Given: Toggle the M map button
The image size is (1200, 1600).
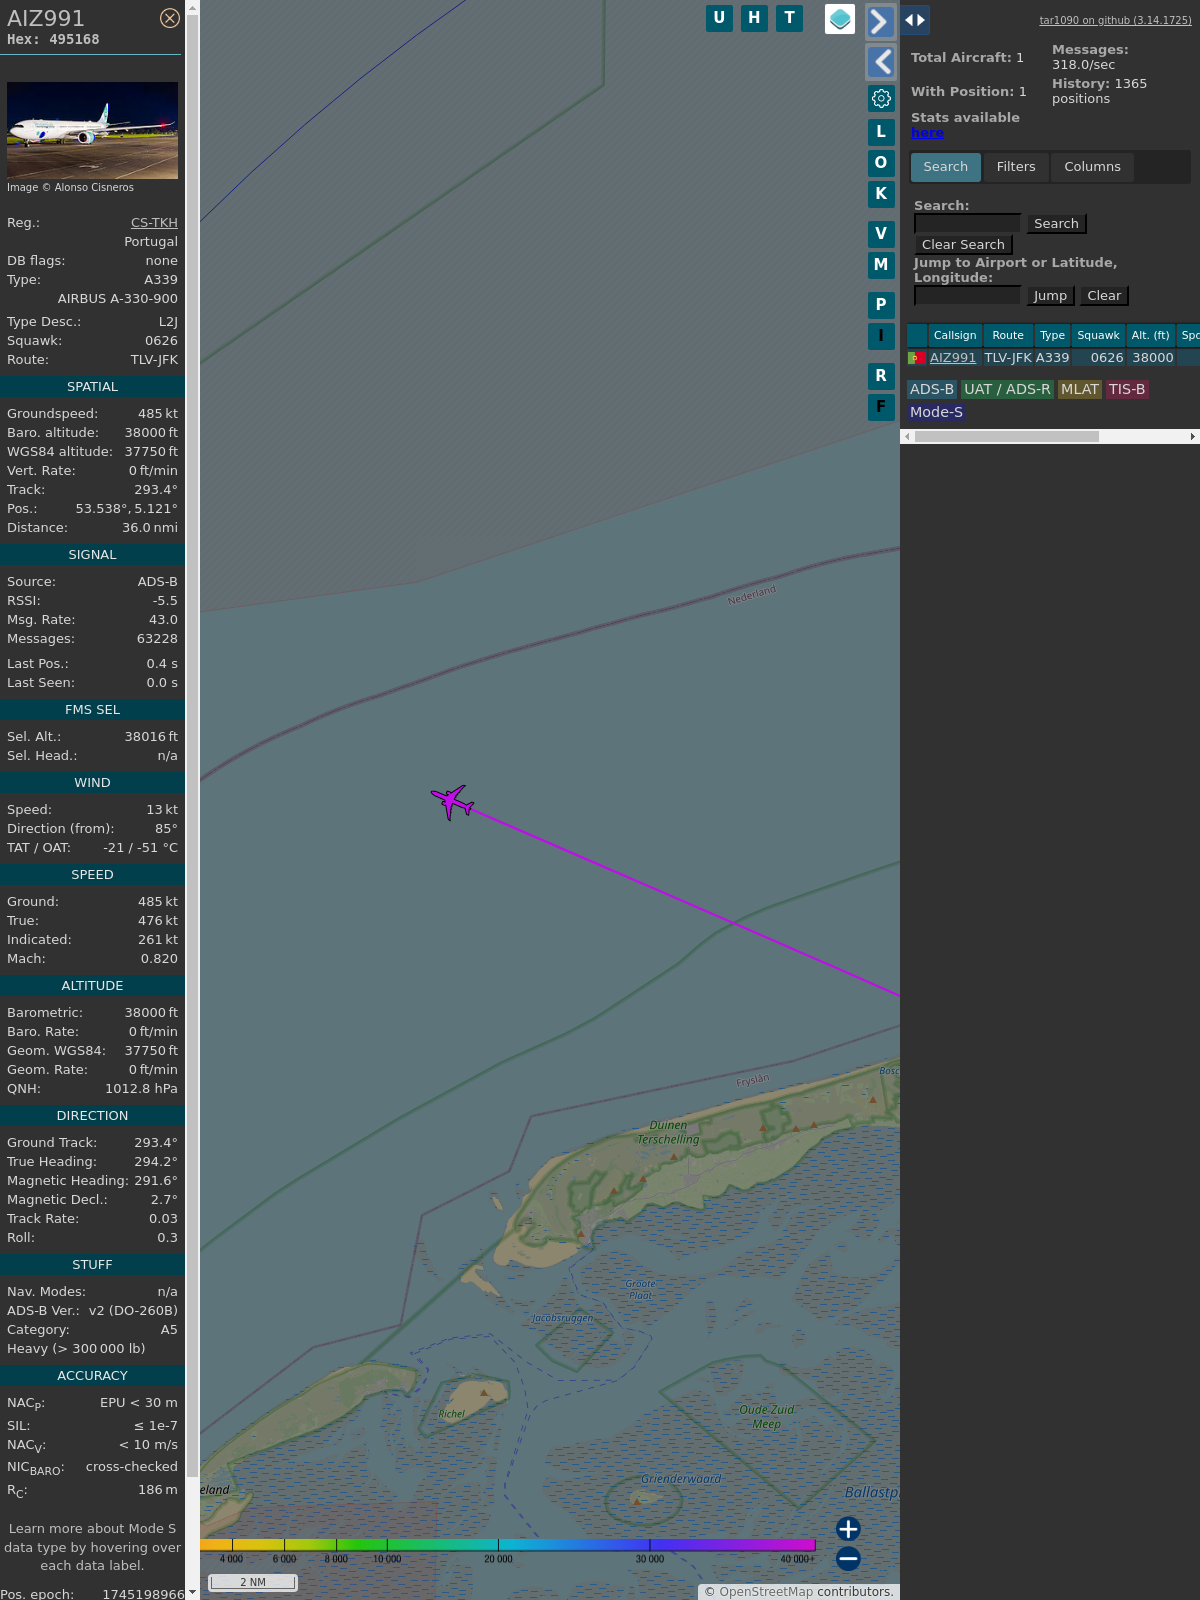Looking at the screenshot, I should click(881, 265).
